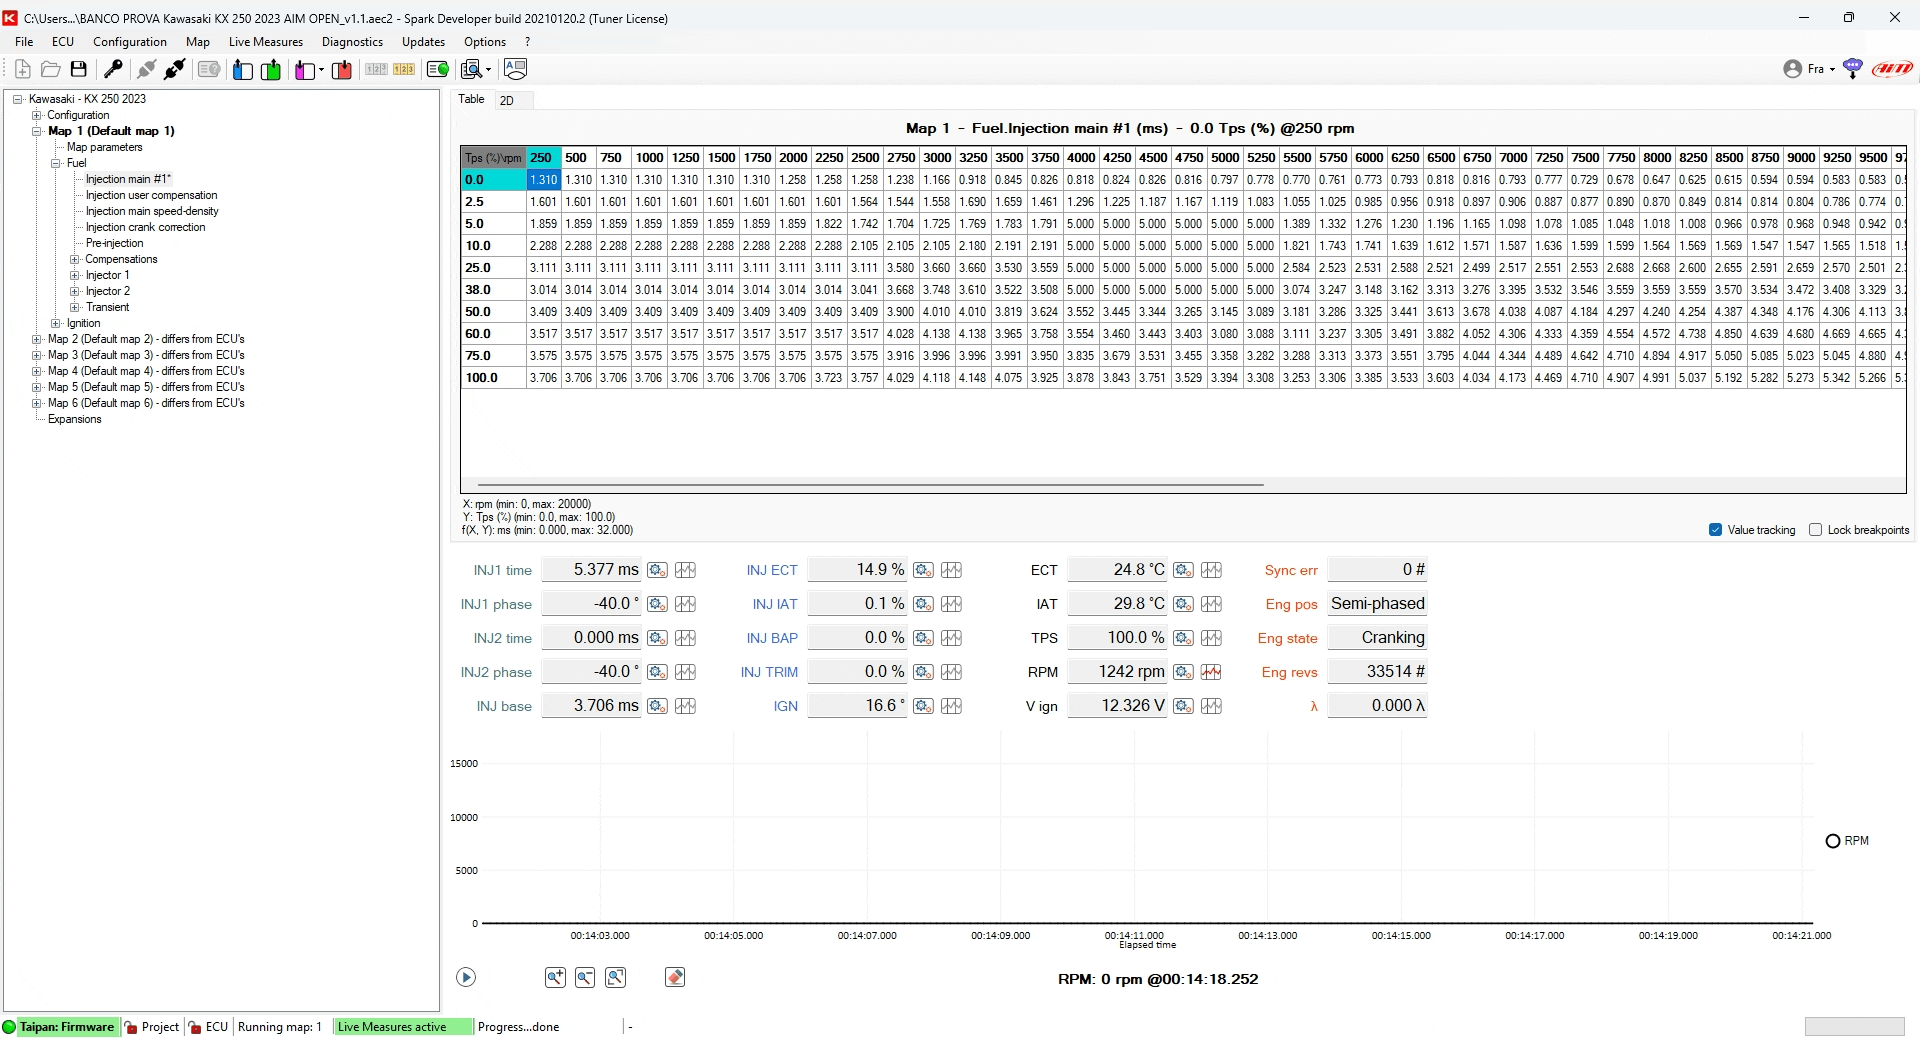Click the horizontal scrollbar under the fuel table
Screen dimensions: 1920x1038
[x=870, y=485]
